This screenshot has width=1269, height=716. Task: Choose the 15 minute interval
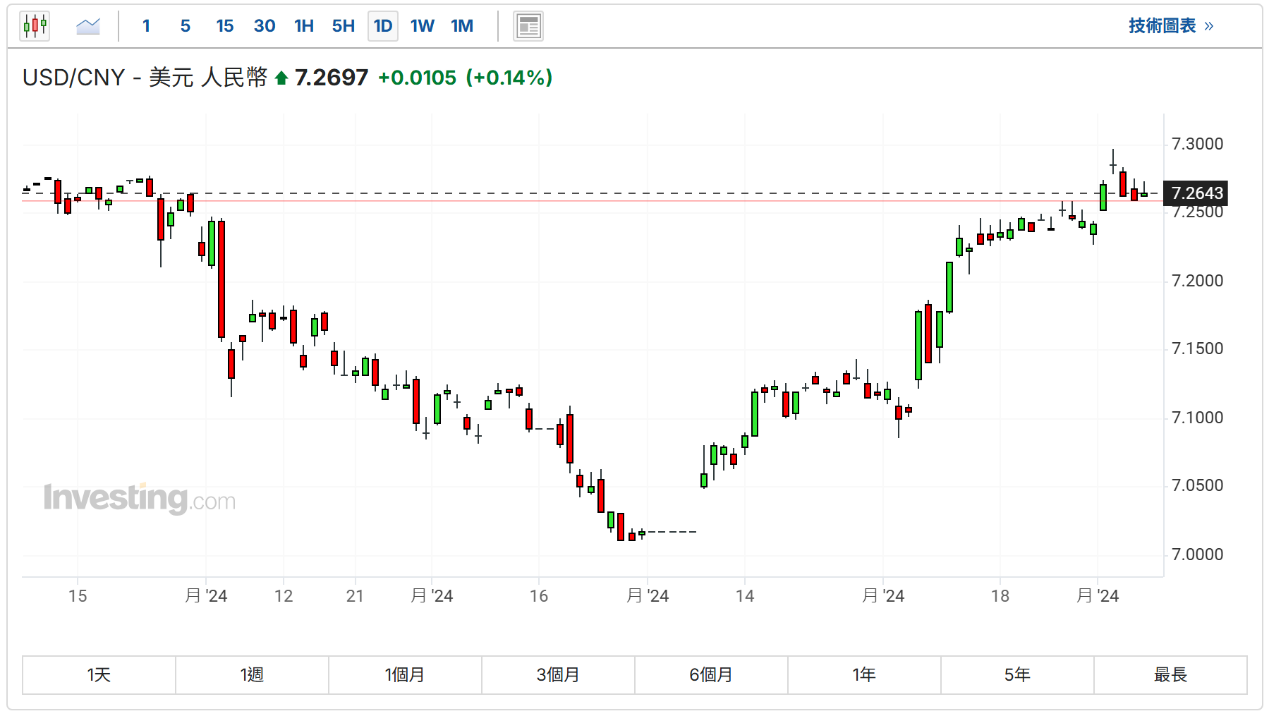coord(224,26)
